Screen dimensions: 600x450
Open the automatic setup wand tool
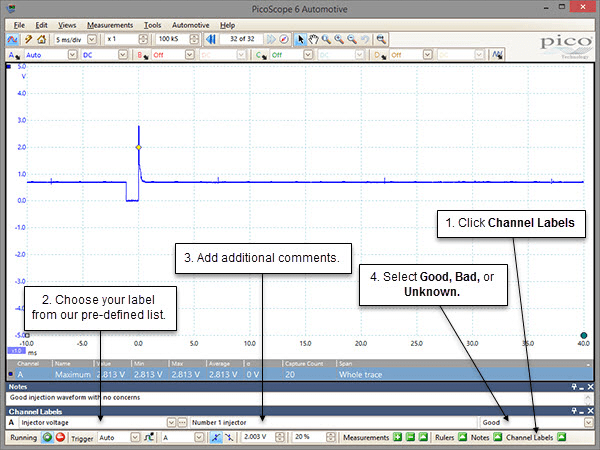coord(28,39)
